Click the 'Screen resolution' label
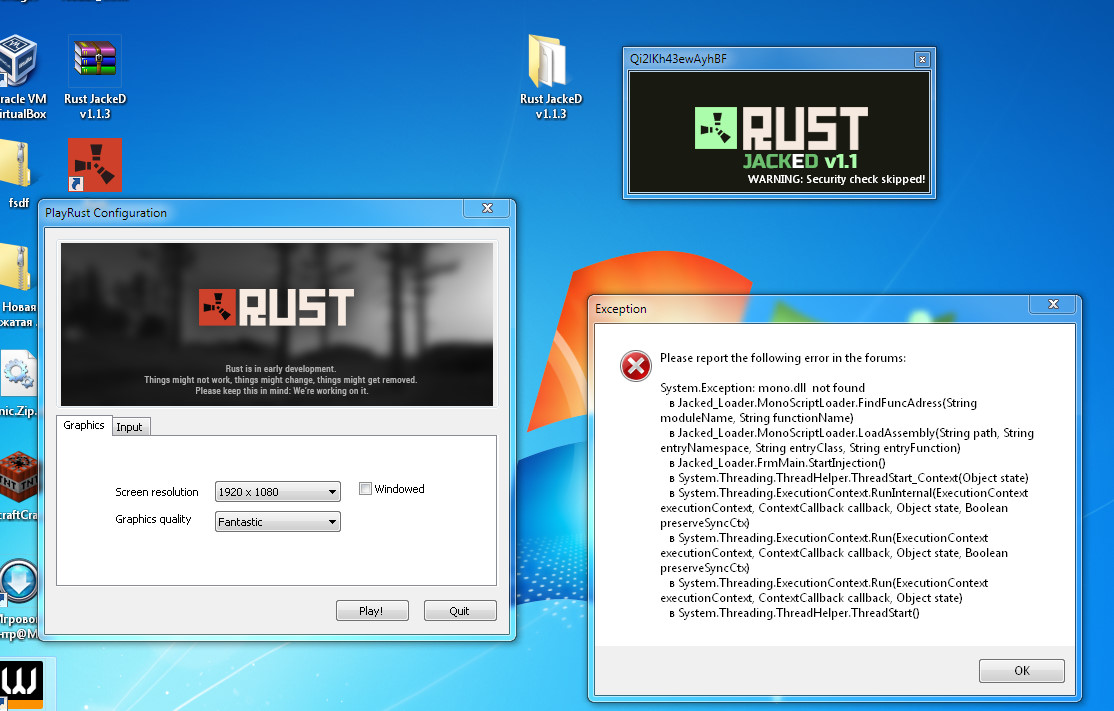The width and height of the screenshot is (1114, 711). (157, 492)
